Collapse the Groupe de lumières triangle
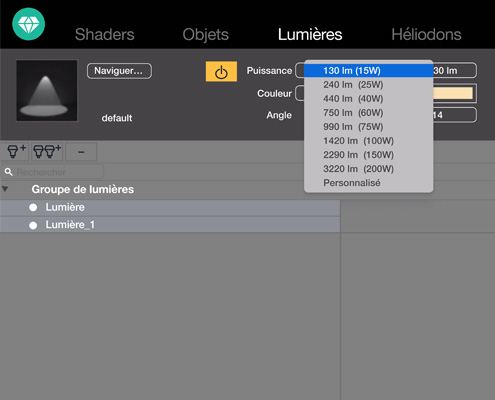 coord(5,189)
